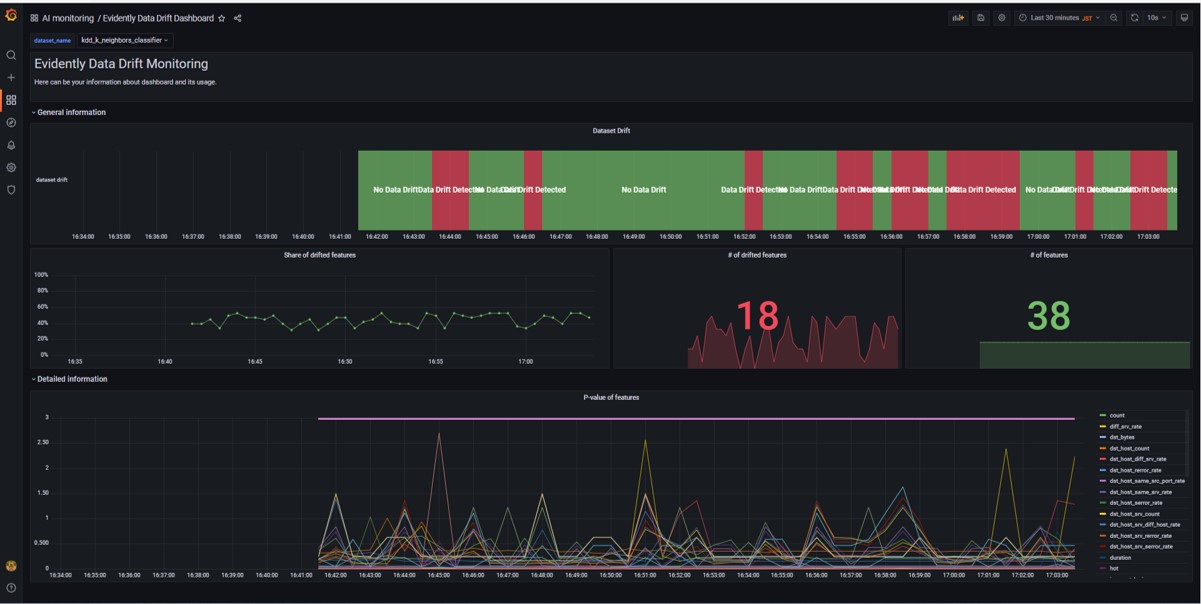Screen dimensions: 1201x604
Task: Open the # of features panel menu
Action: (1049, 255)
